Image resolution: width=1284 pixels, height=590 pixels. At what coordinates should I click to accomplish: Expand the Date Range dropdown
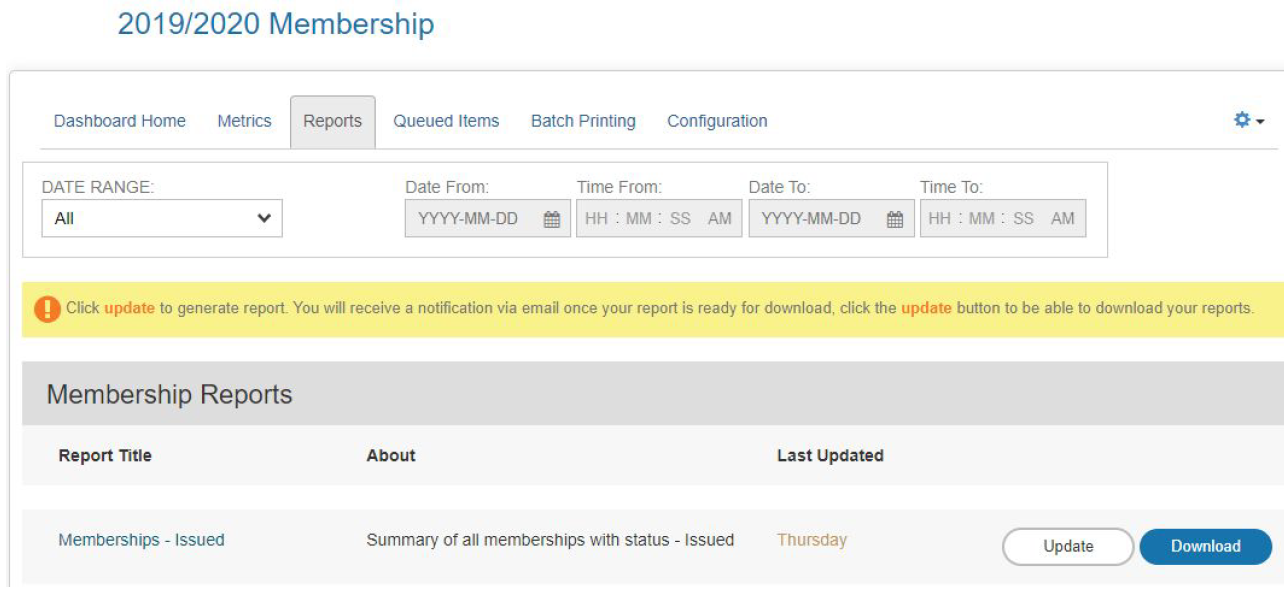(x=162, y=218)
